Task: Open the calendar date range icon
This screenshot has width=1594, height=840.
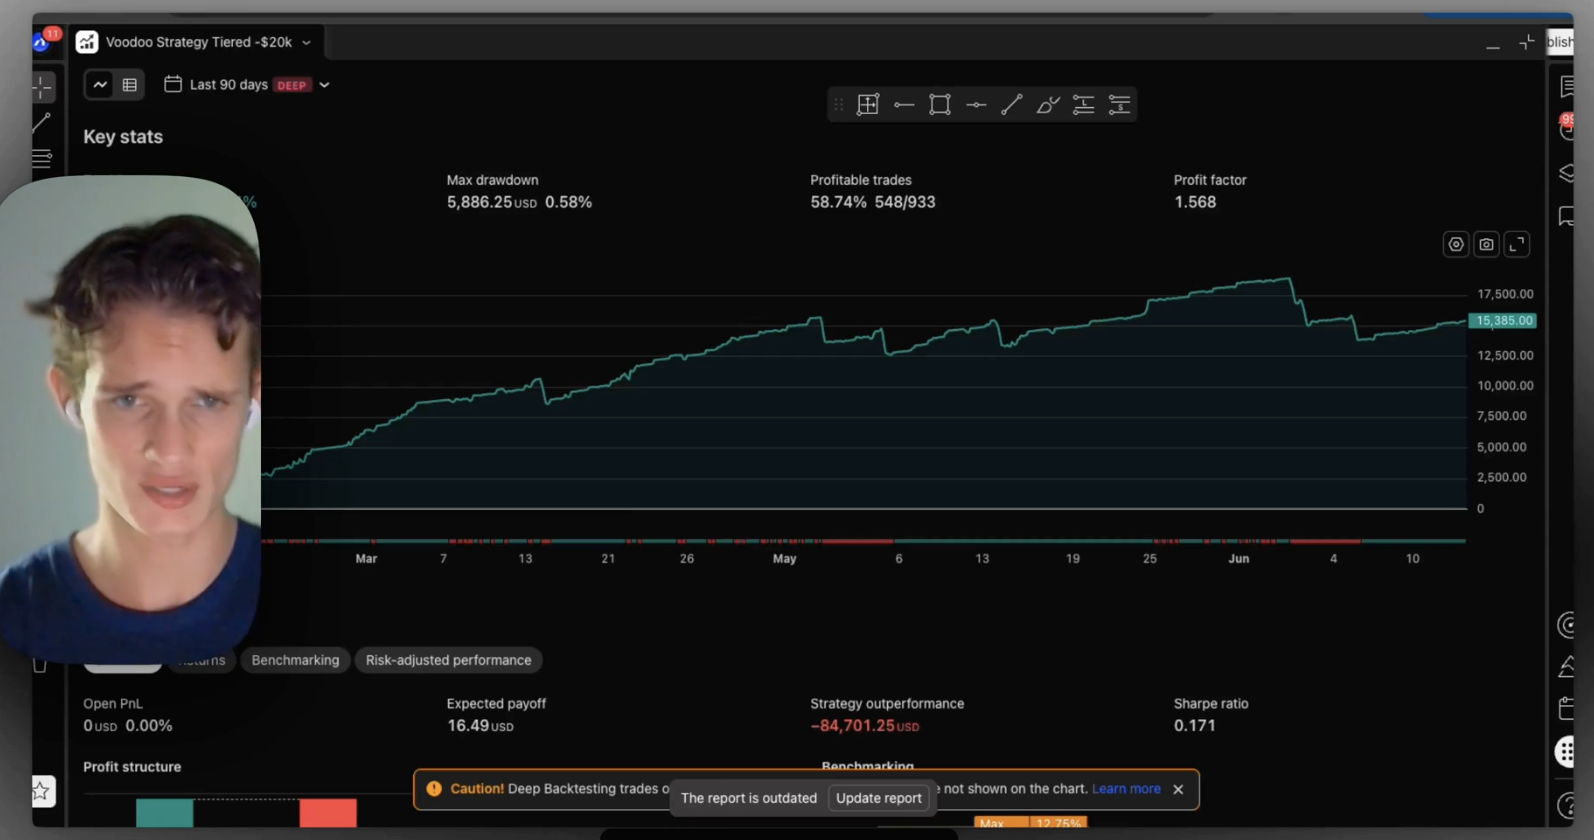Action: coord(173,84)
